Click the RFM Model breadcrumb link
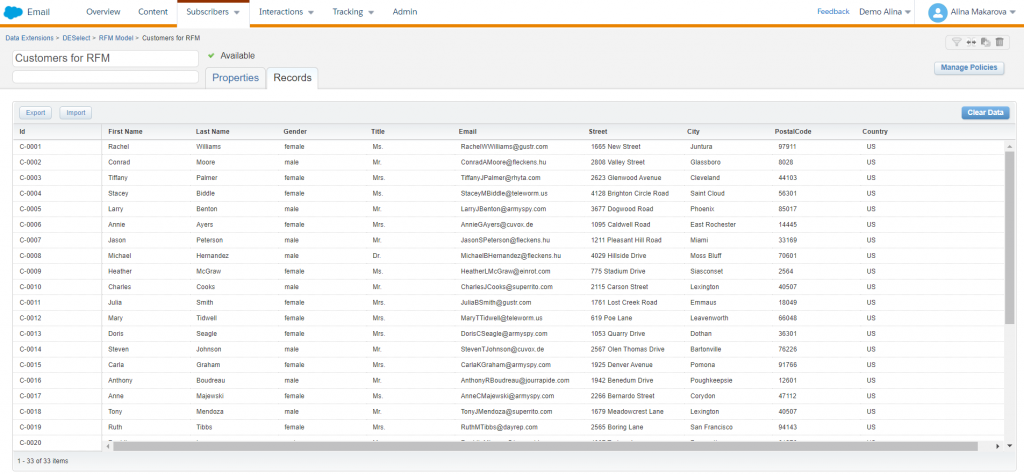This screenshot has width=1024, height=474. (116, 37)
